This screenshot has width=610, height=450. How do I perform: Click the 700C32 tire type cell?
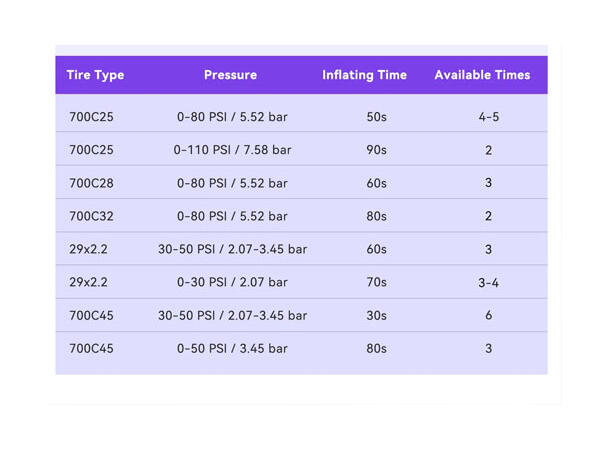(x=91, y=216)
